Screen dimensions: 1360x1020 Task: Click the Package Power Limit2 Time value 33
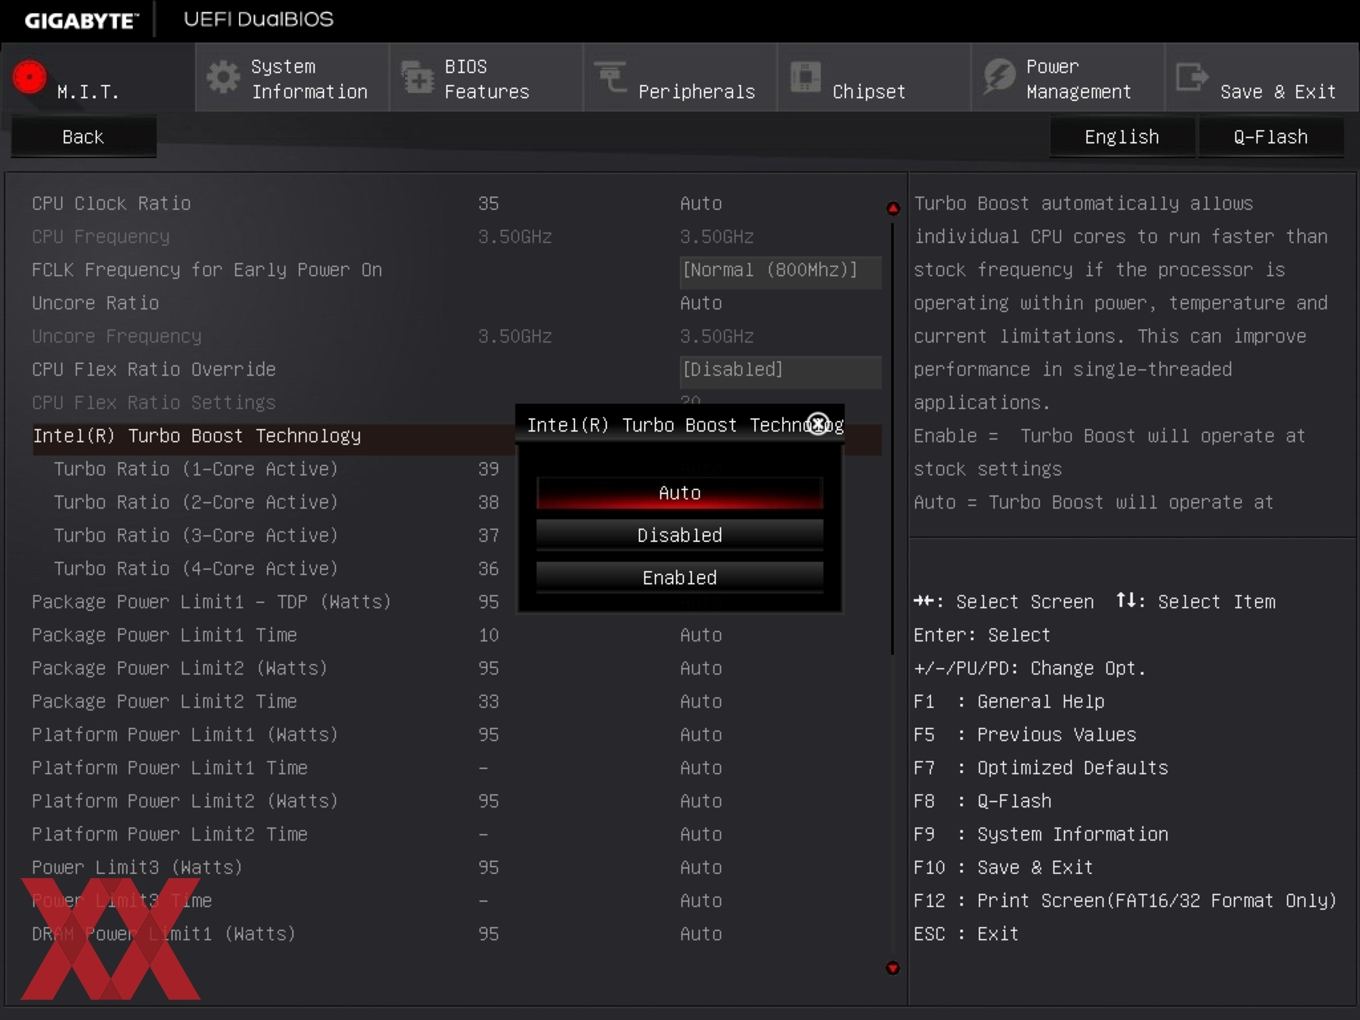coord(488,701)
